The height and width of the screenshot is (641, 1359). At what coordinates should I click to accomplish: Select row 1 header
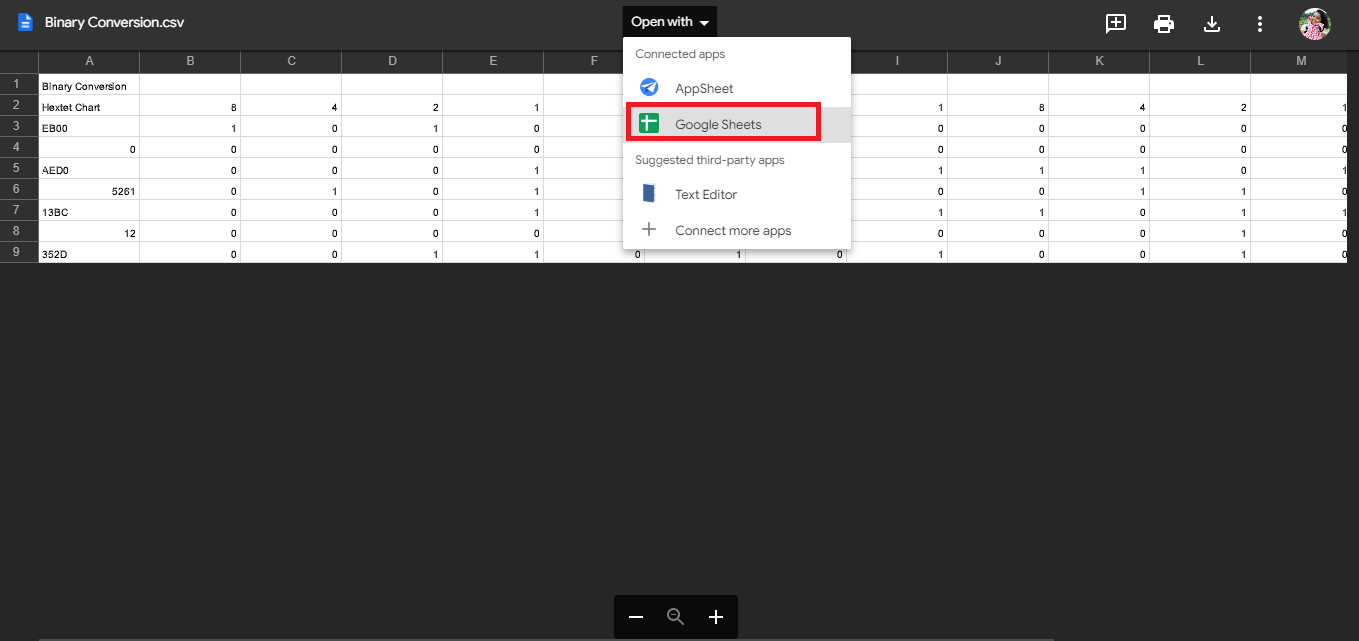(x=19, y=84)
